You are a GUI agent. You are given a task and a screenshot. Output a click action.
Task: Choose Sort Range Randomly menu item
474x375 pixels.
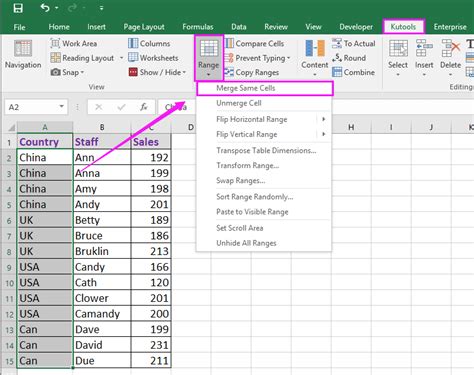264,197
